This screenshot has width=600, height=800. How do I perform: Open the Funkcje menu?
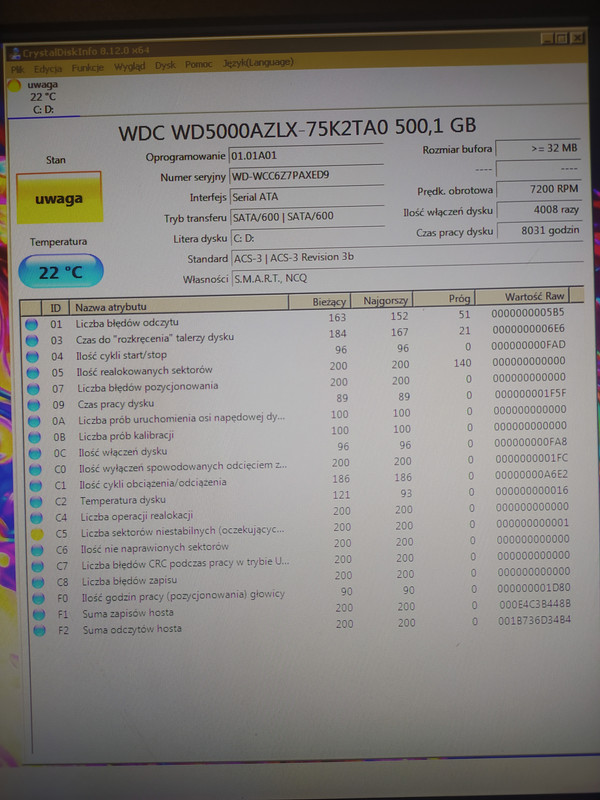87,67
